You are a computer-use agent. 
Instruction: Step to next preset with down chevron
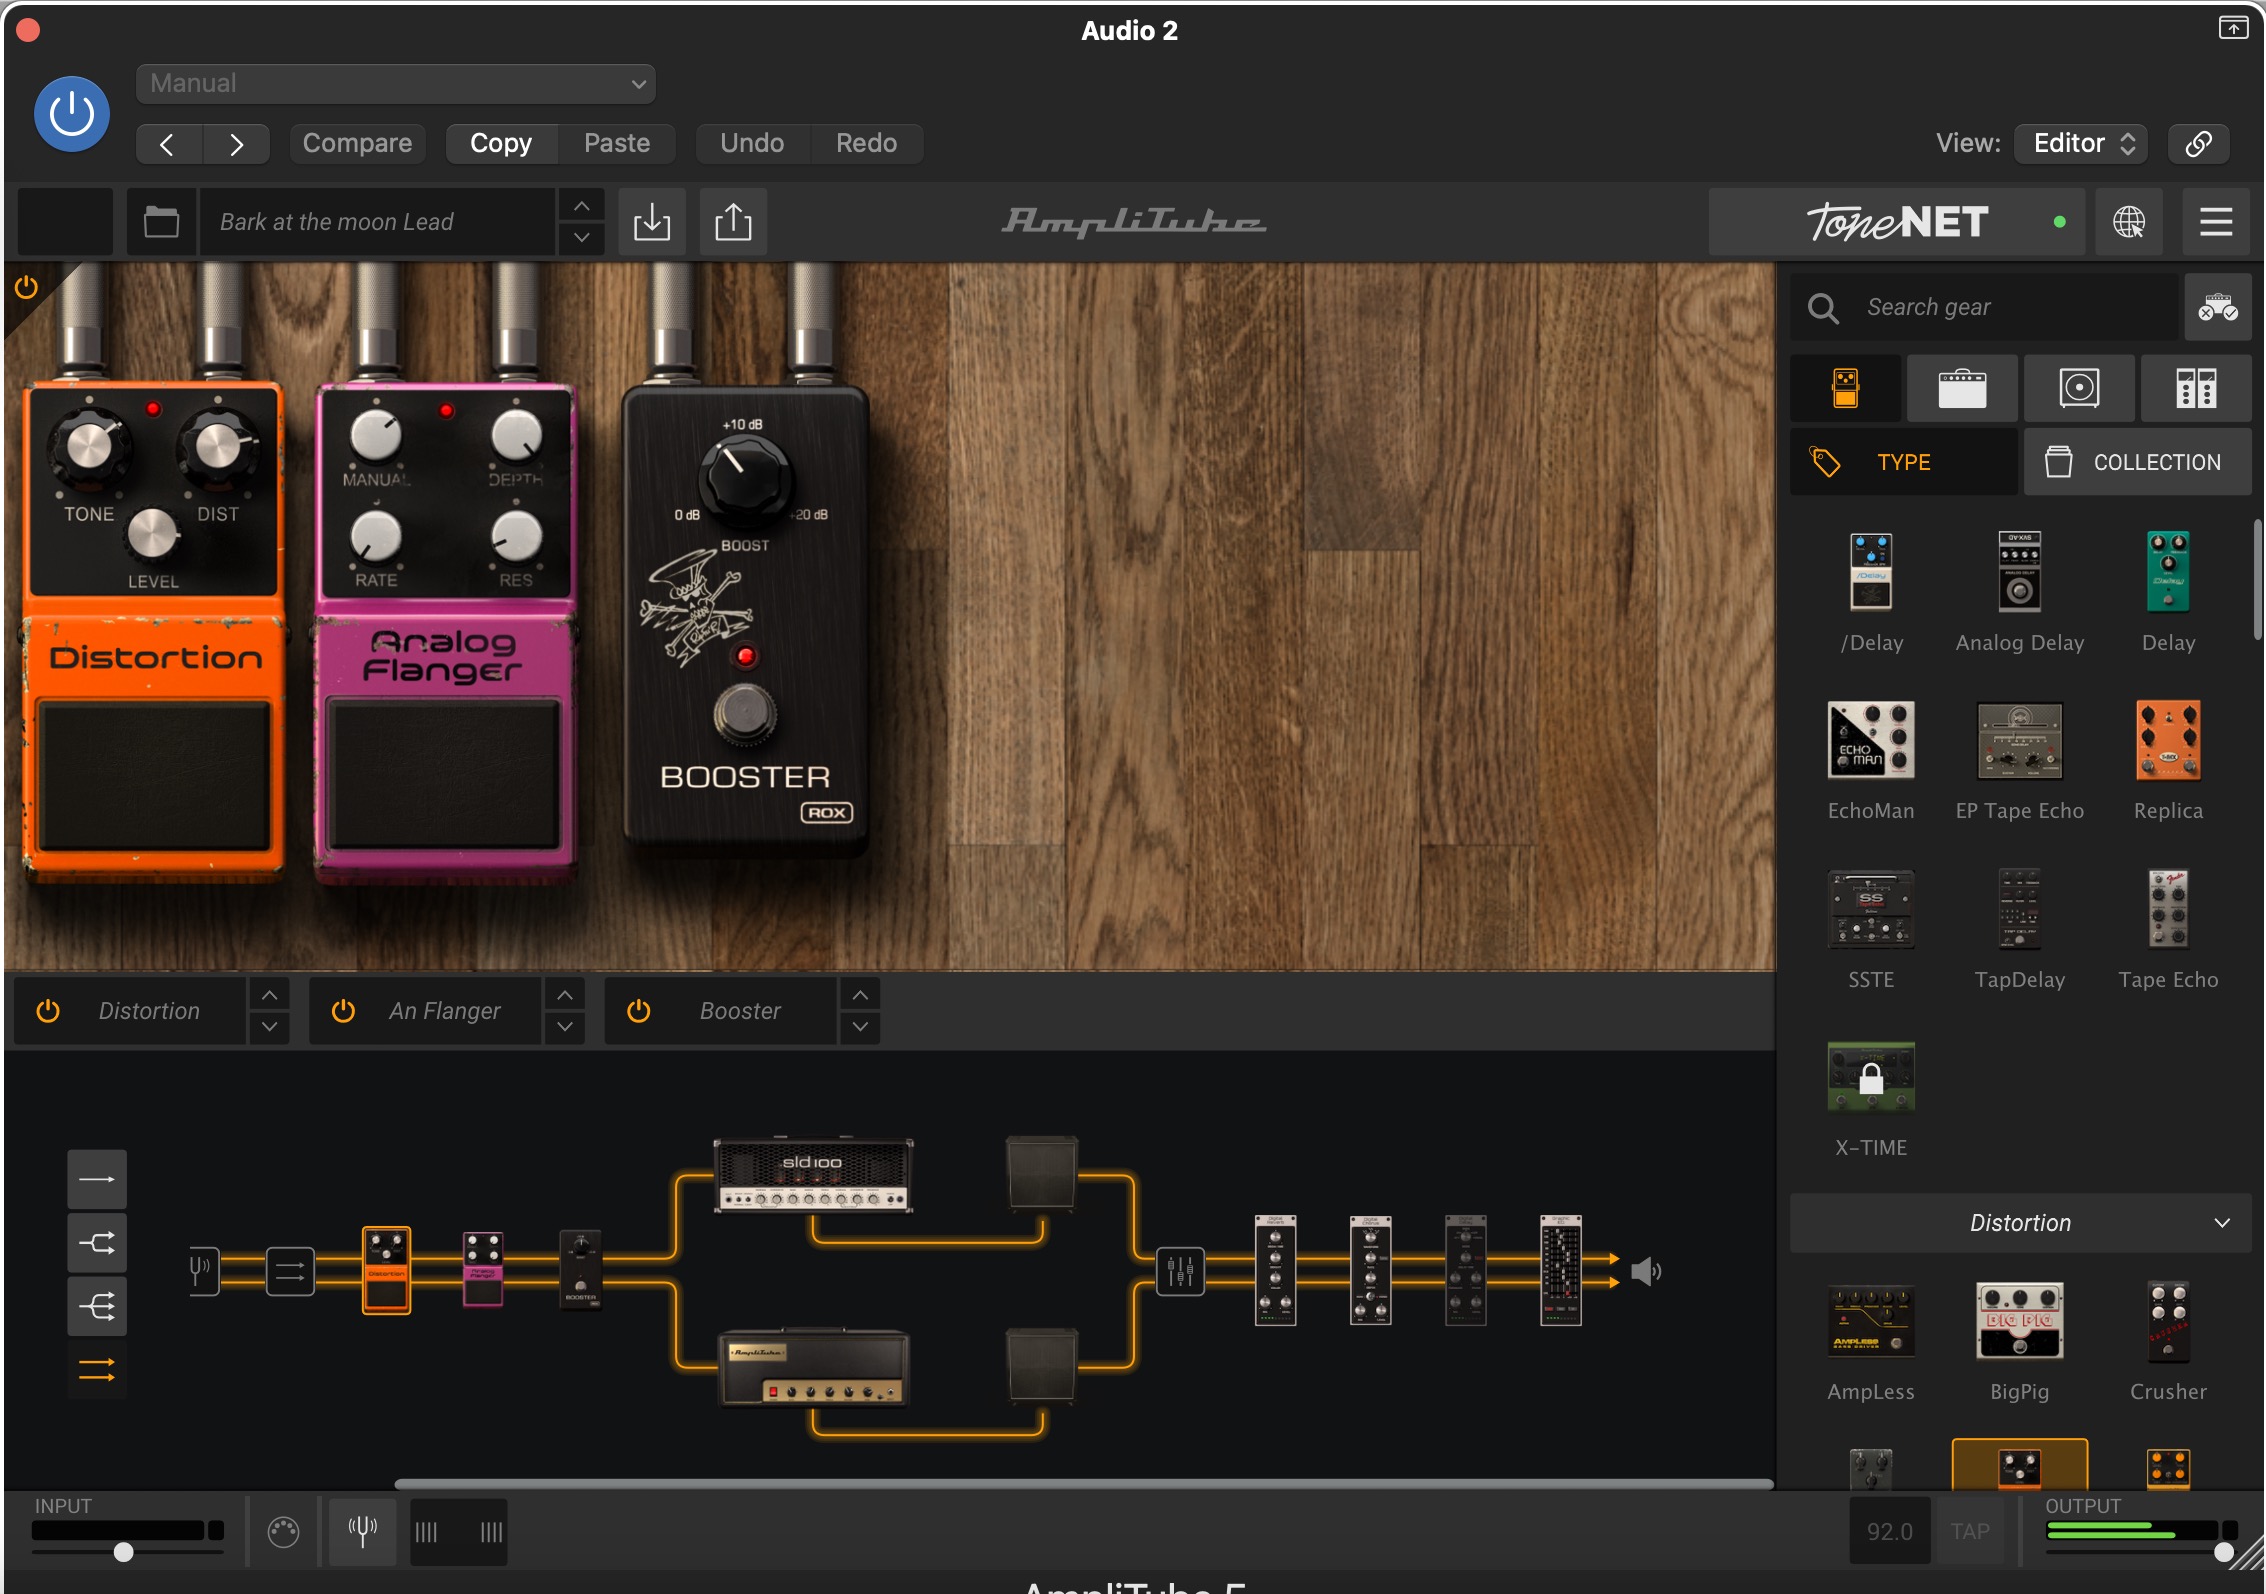click(581, 238)
